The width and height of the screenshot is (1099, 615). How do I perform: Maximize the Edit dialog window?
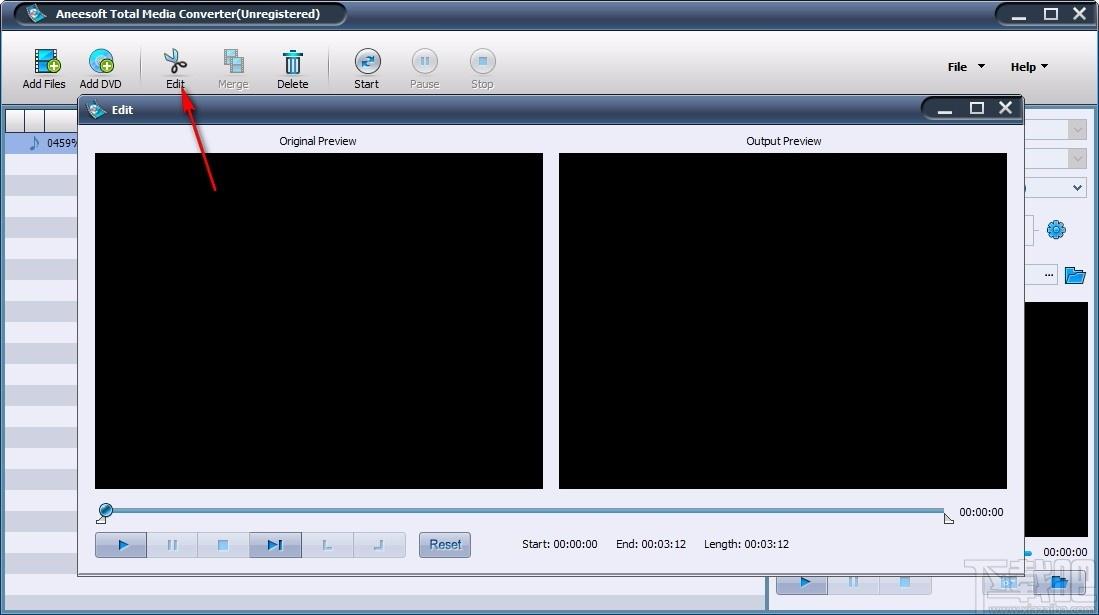coord(976,108)
